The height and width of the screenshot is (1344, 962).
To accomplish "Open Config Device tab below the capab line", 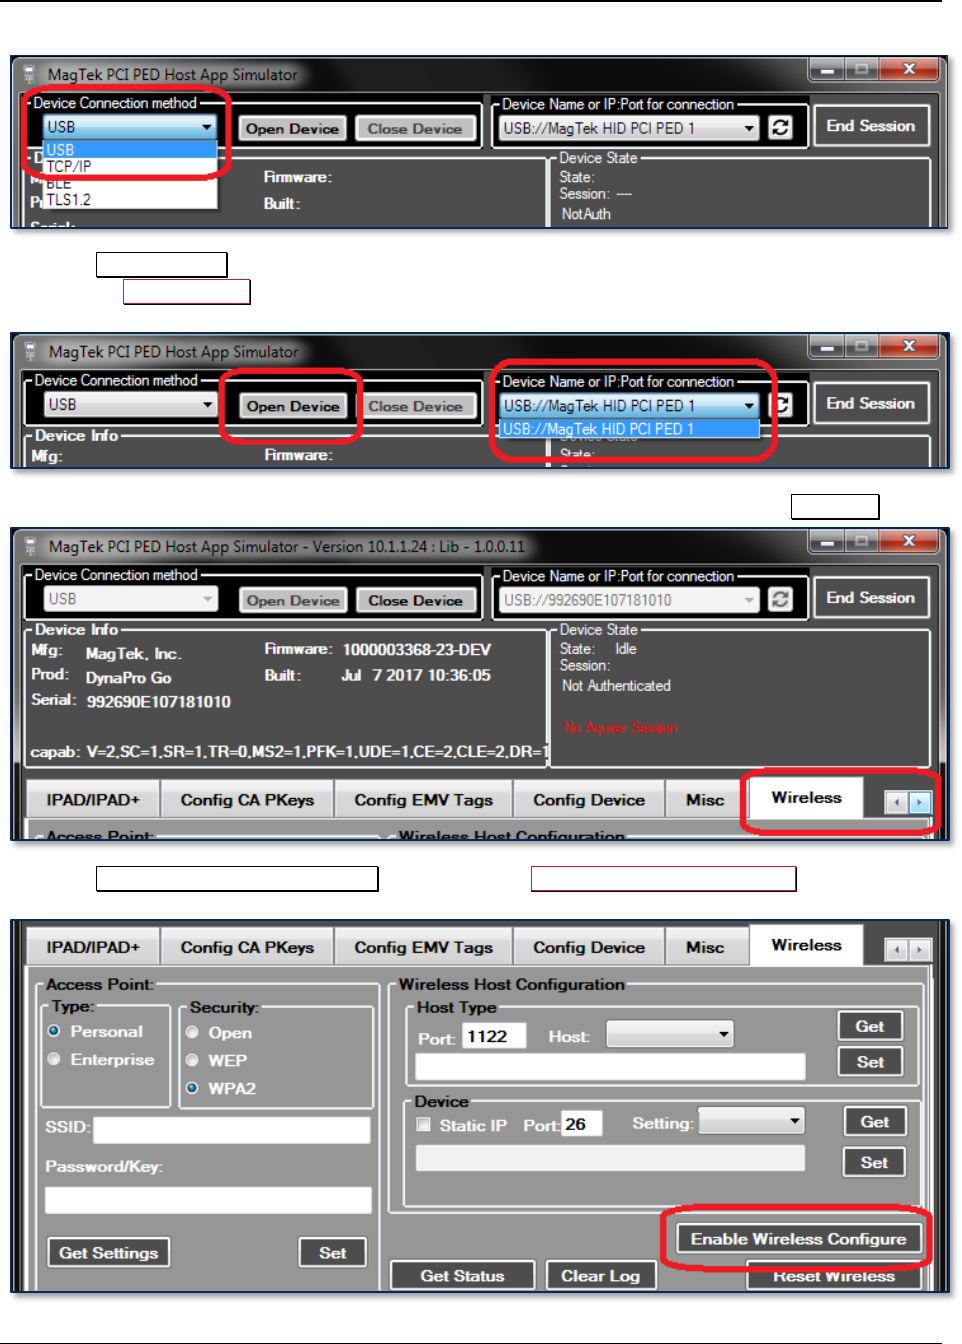I will coord(589,800).
